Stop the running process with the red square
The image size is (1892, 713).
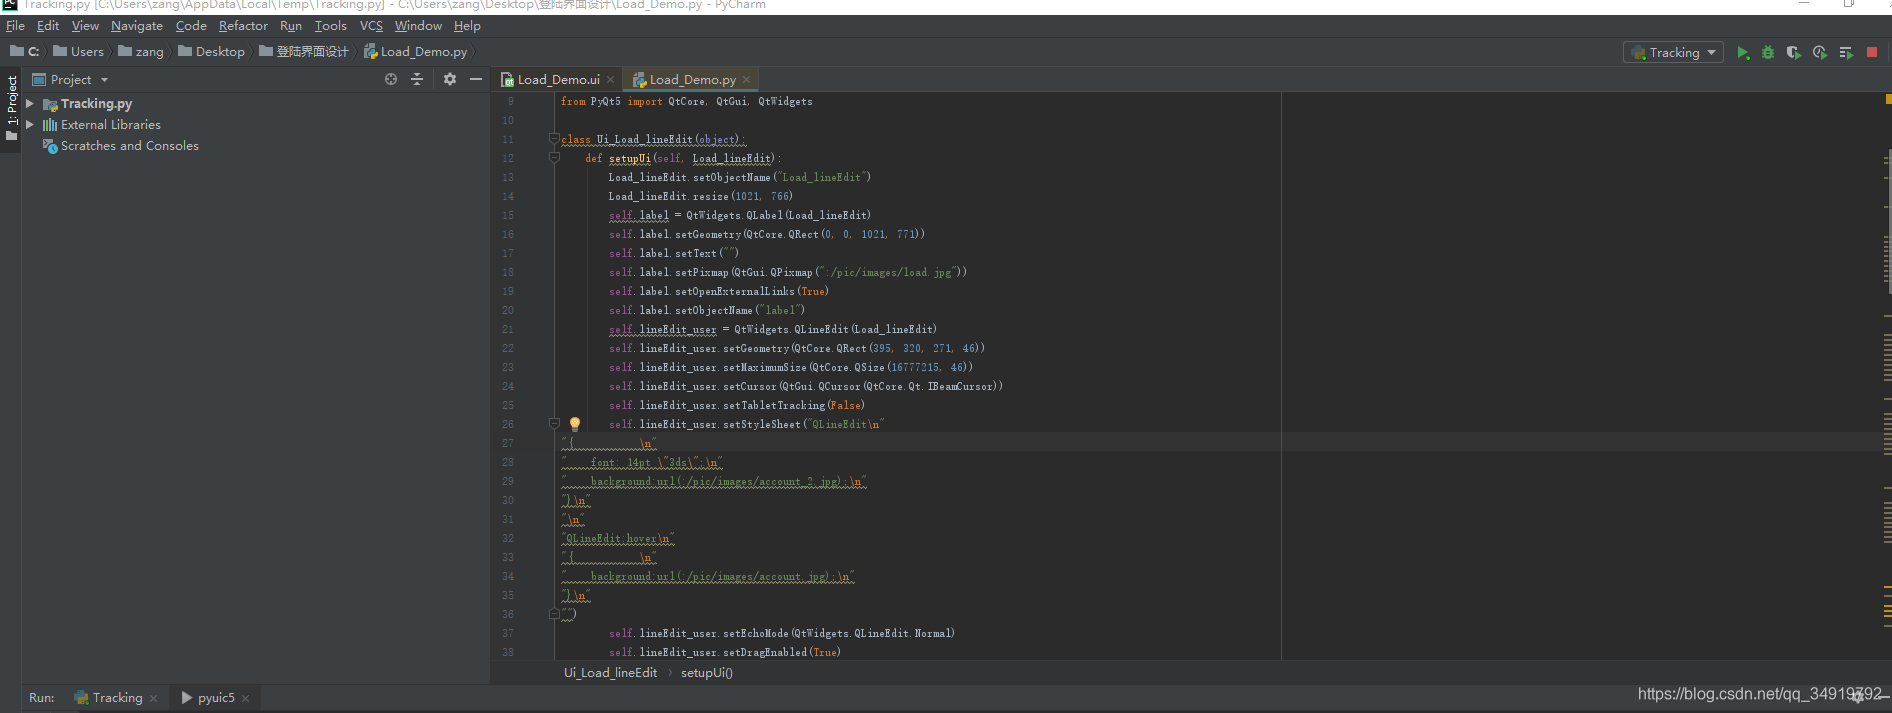(1872, 53)
